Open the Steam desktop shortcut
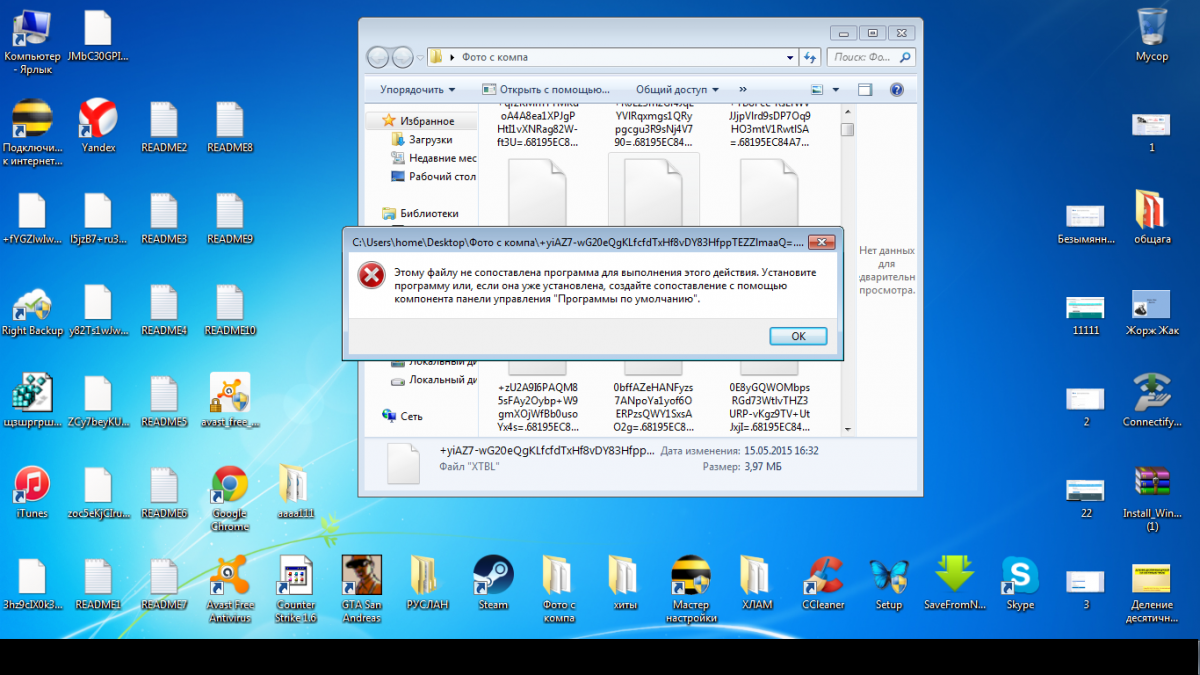The image size is (1200, 675). click(493, 576)
